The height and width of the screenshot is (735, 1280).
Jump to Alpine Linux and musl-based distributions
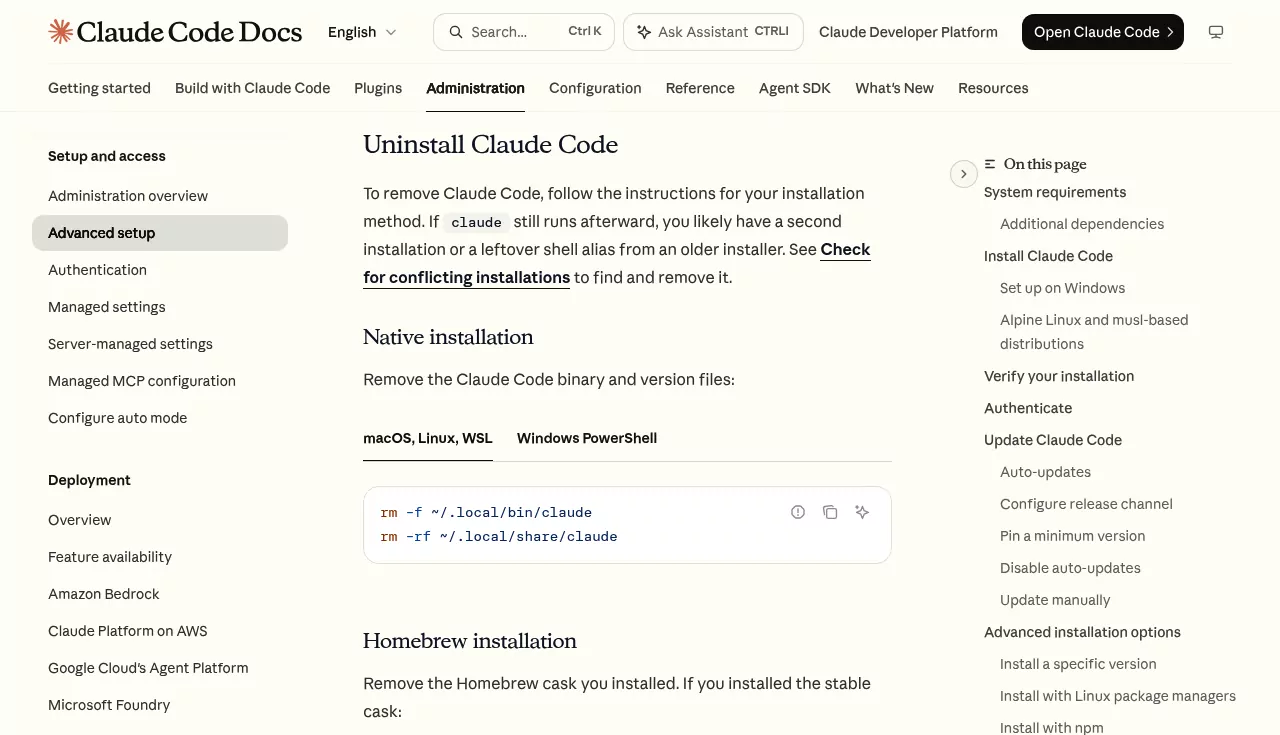[1094, 332]
